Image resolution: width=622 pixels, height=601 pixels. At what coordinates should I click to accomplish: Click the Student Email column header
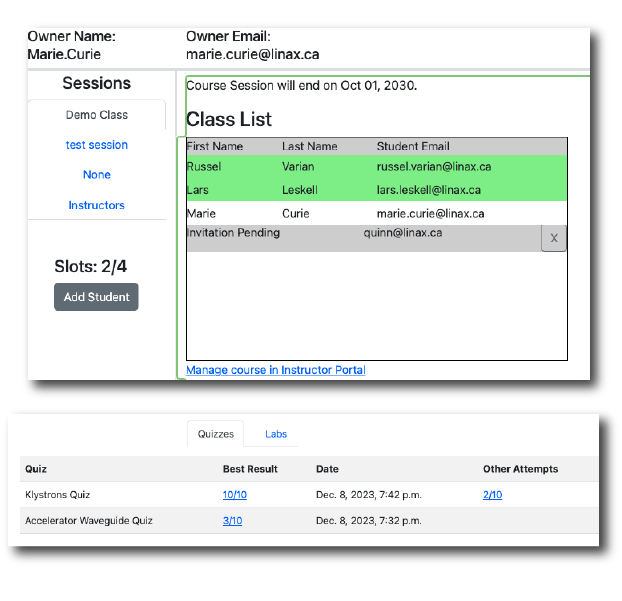[x=413, y=147]
